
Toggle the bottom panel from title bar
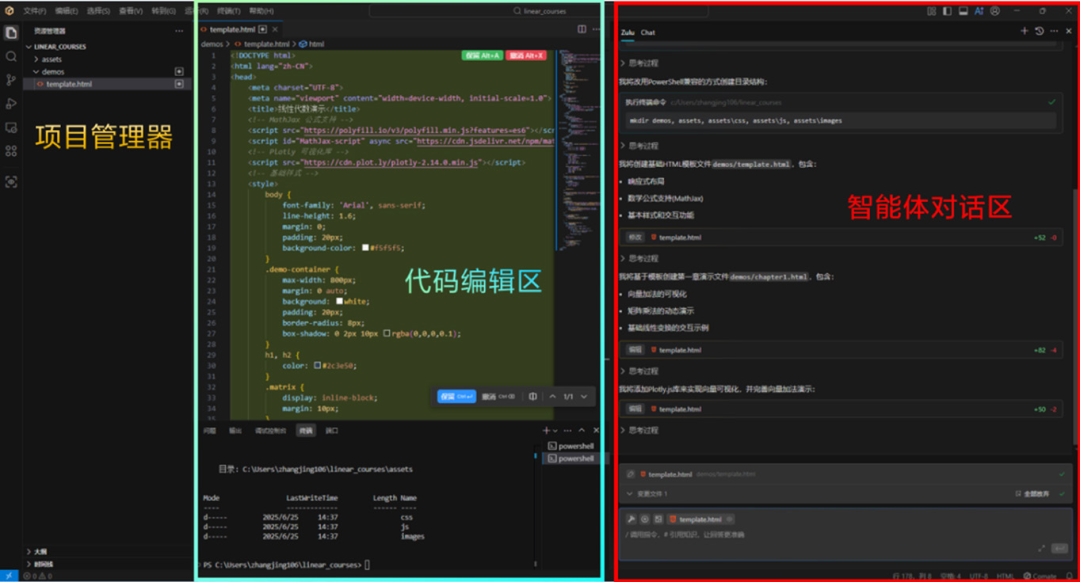coord(963,11)
